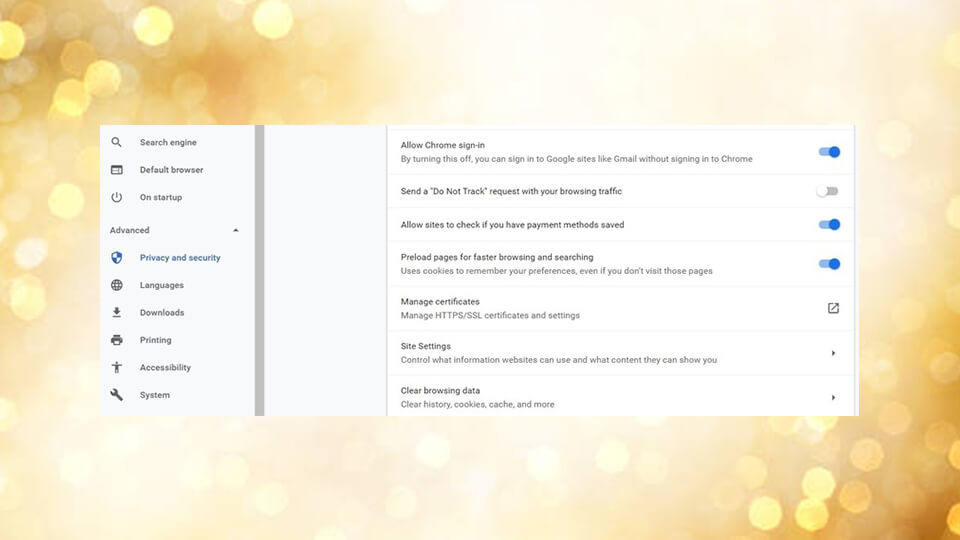Viewport: 960px width, 540px height.
Task: Click the Accessibility person icon
Action: (116, 367)
